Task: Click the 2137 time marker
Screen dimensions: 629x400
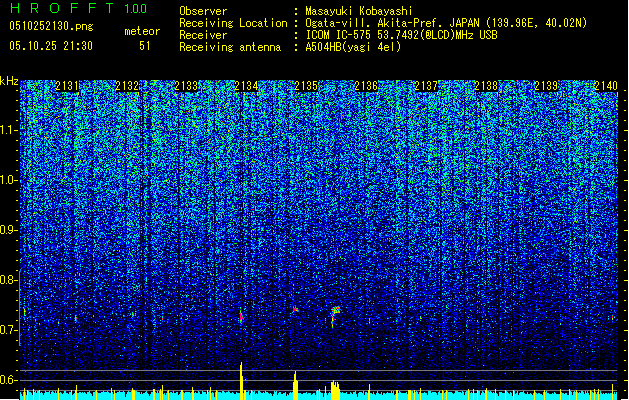Action: tap(426, 86)
